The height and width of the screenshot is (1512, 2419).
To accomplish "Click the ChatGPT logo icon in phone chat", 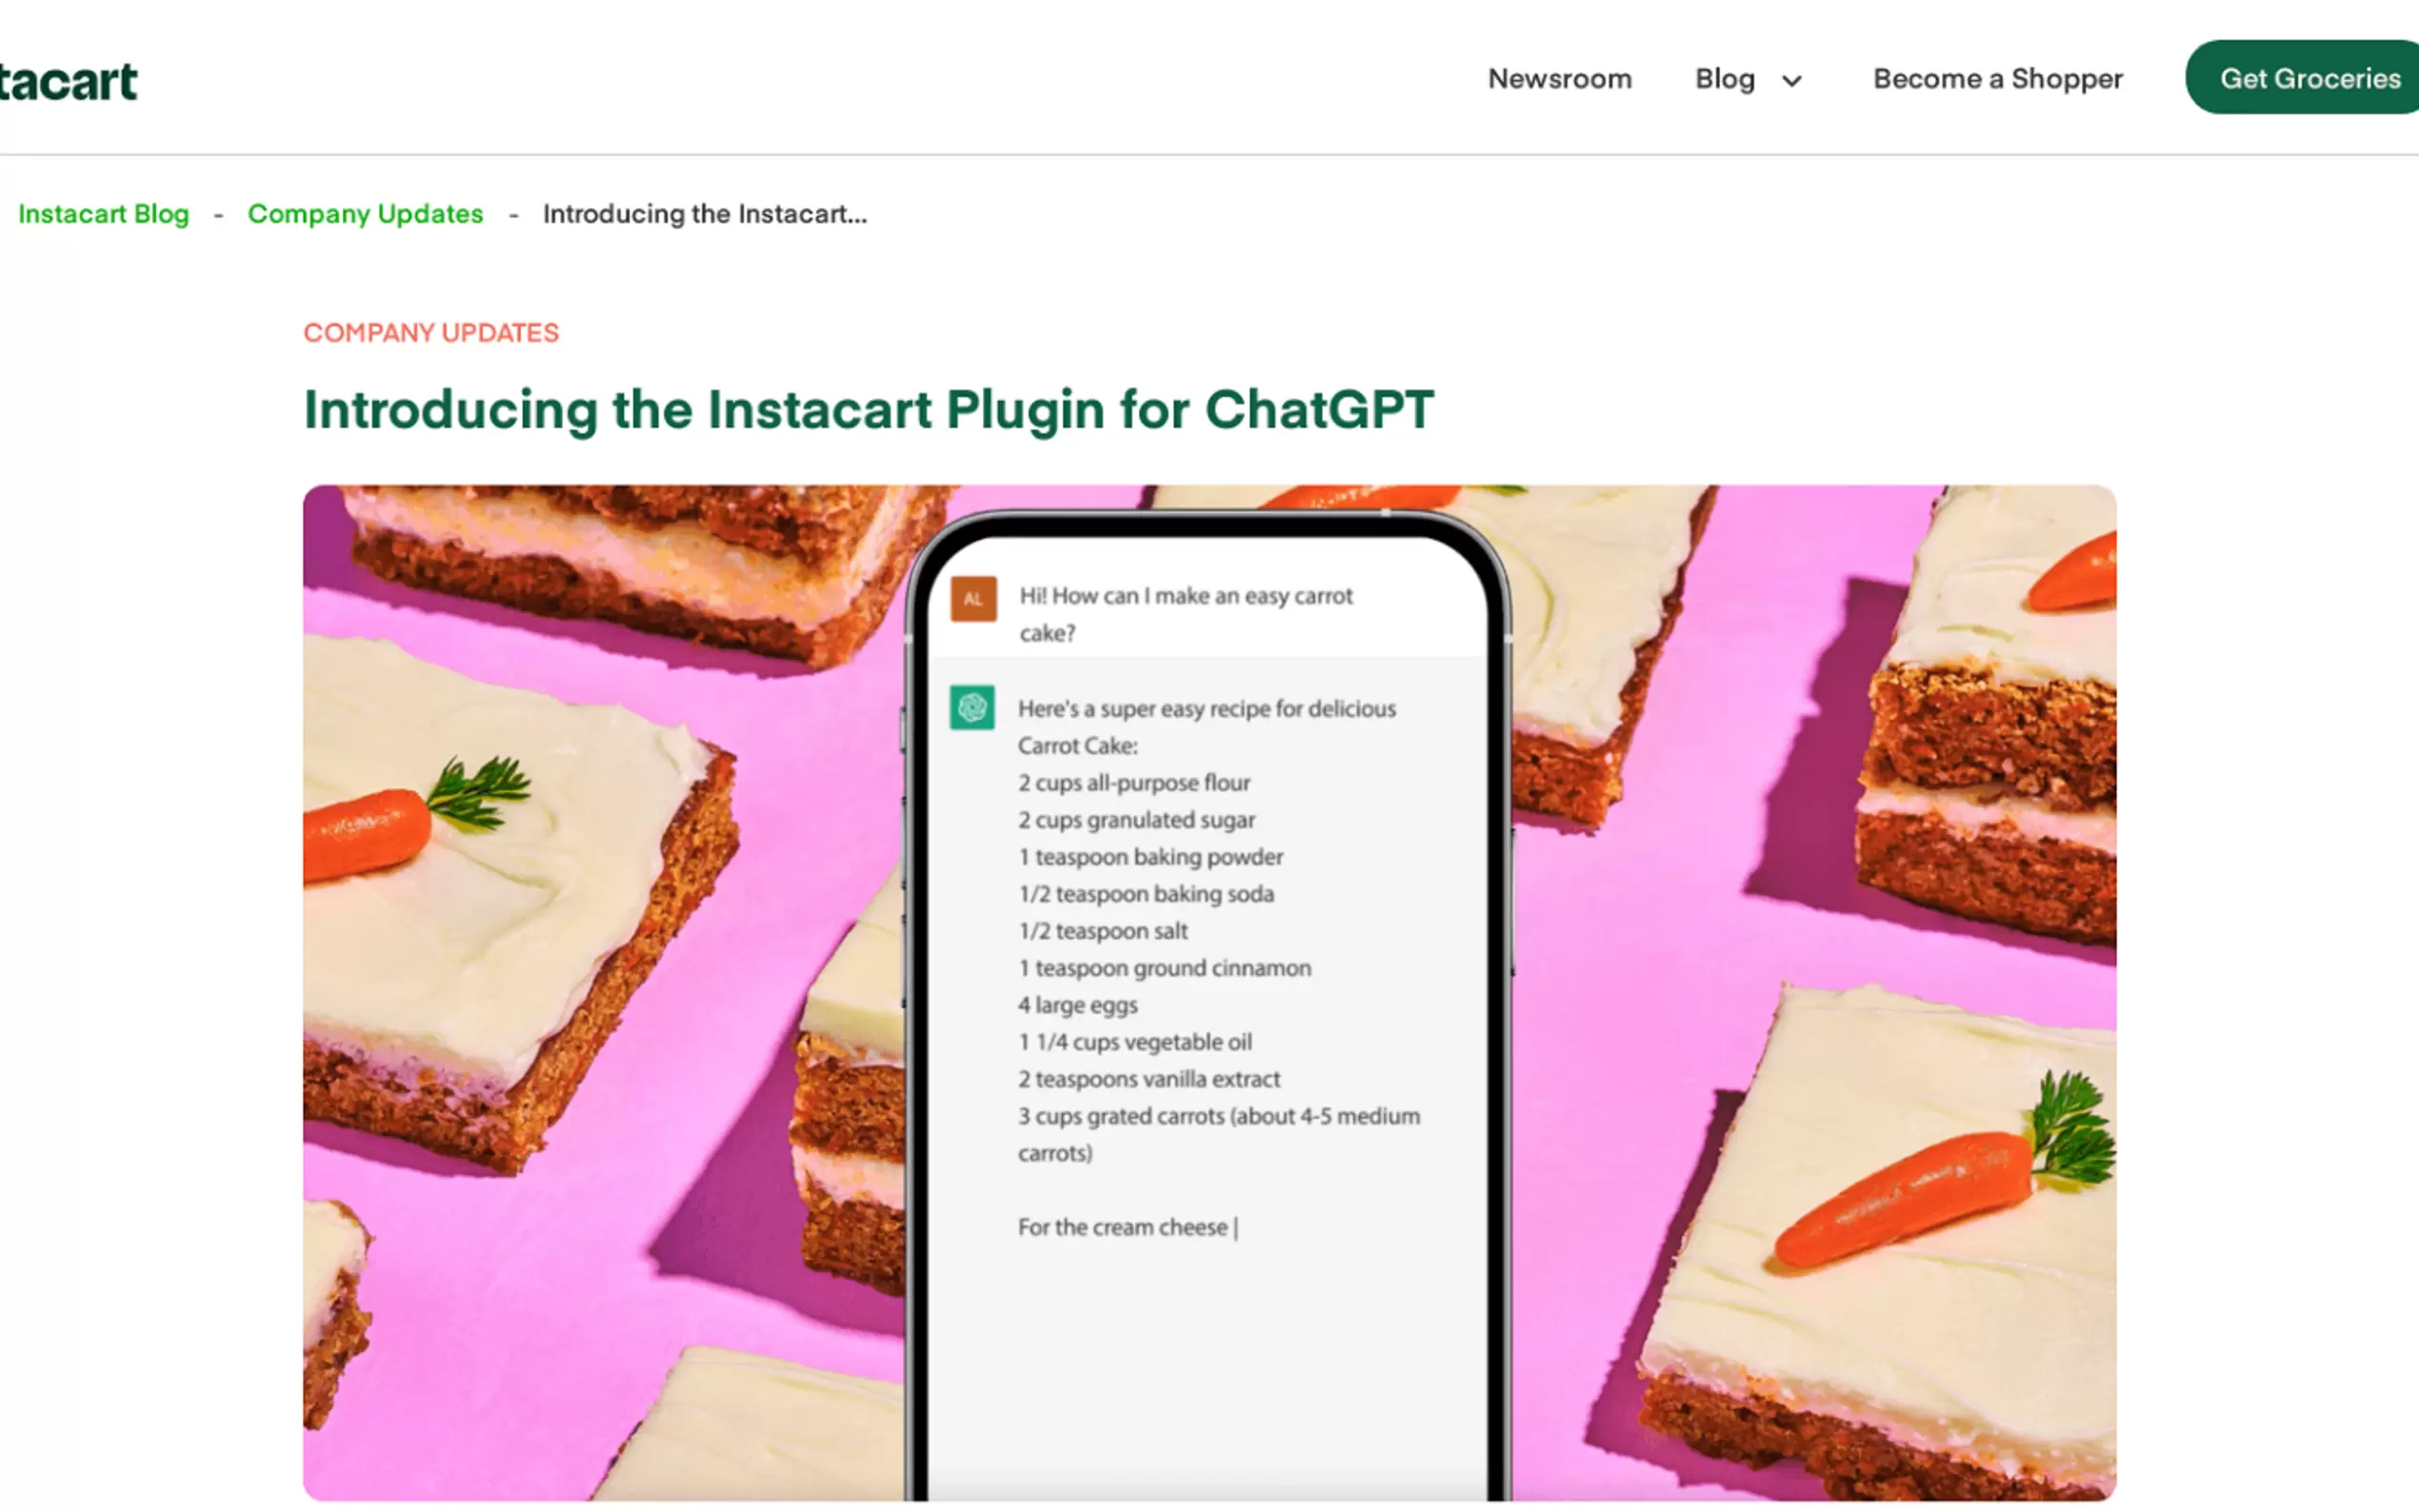I will pos(972,707).
